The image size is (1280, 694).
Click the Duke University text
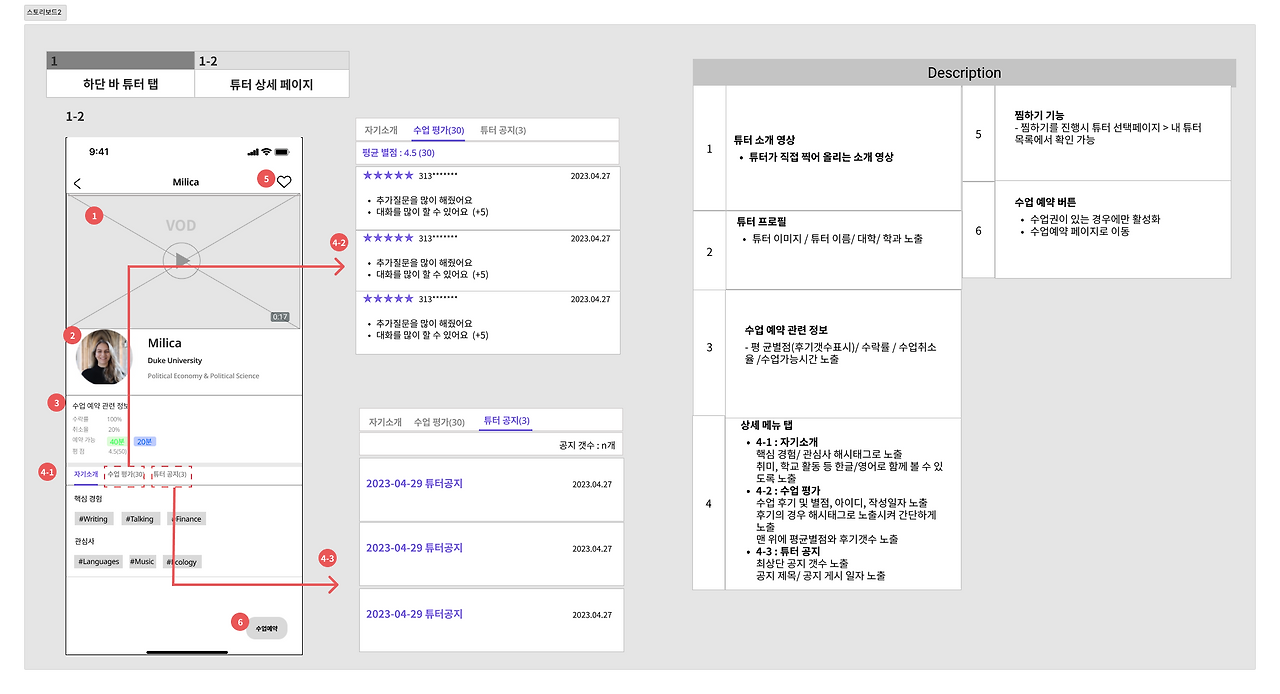[x=175, y=360]
